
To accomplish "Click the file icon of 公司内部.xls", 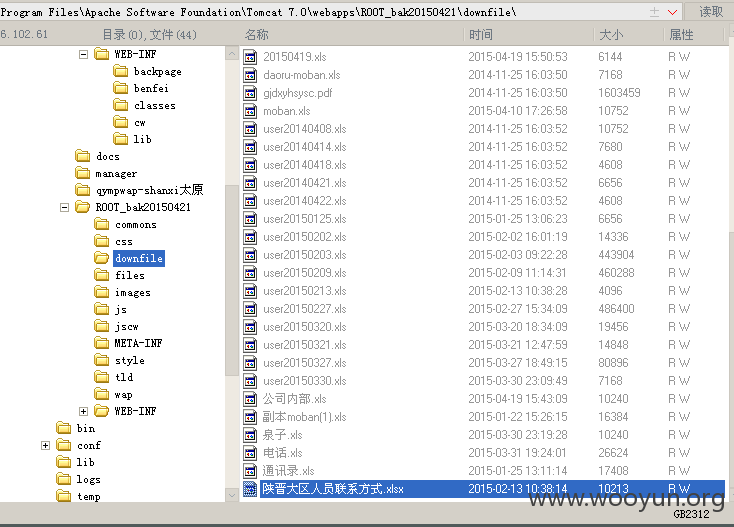I will coord(250,399).
